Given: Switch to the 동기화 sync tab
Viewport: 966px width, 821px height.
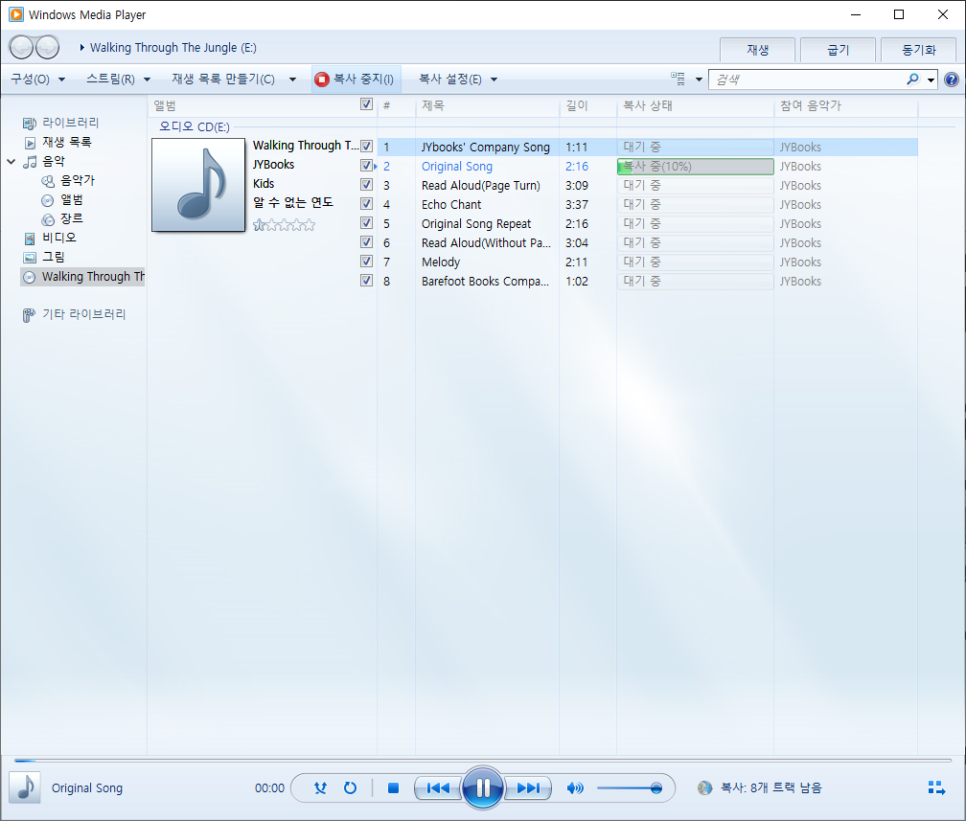Looking at the screenshot, I should click(919, 50).
